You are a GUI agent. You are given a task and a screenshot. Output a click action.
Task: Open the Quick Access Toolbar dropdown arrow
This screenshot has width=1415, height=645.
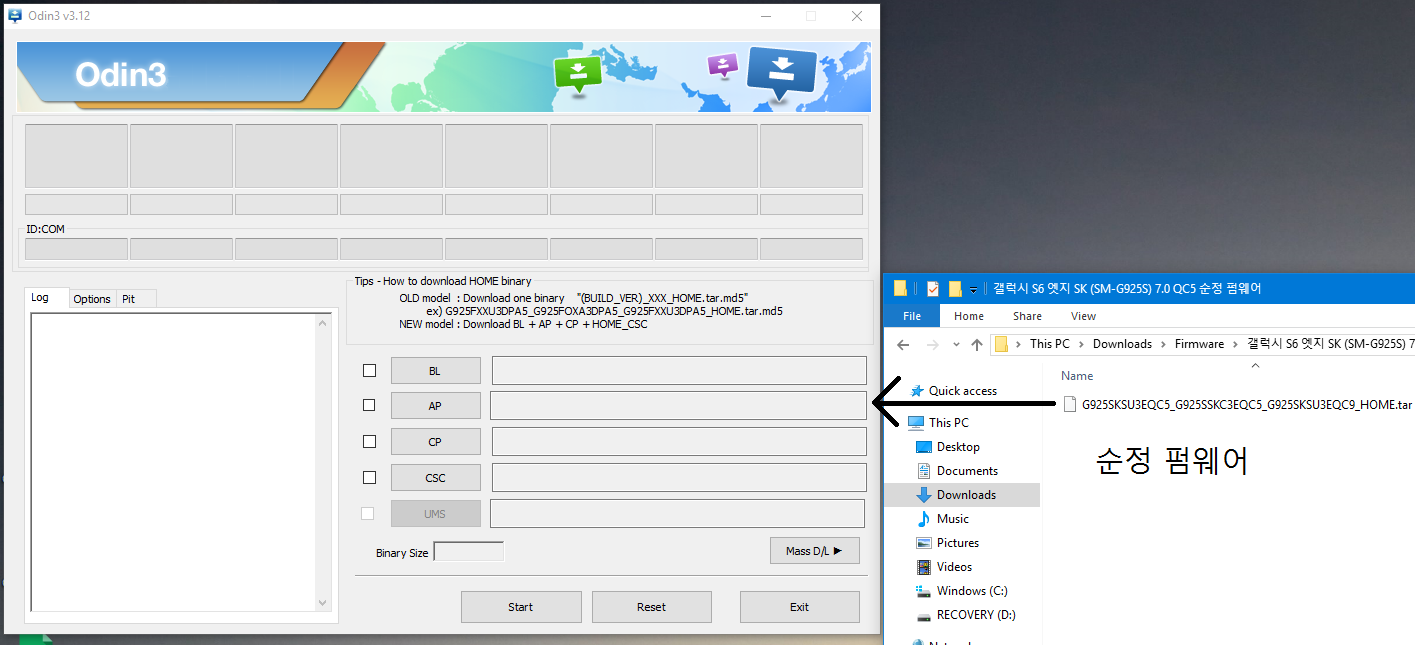[x=974, y=290]
